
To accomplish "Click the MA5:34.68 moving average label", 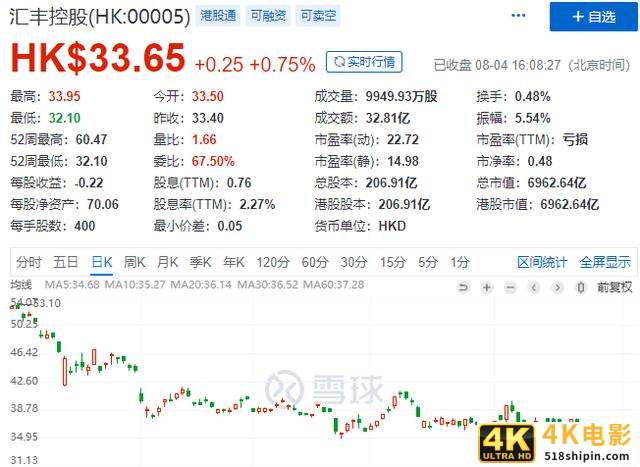I will pyautogui.click(x=72, y=285).
